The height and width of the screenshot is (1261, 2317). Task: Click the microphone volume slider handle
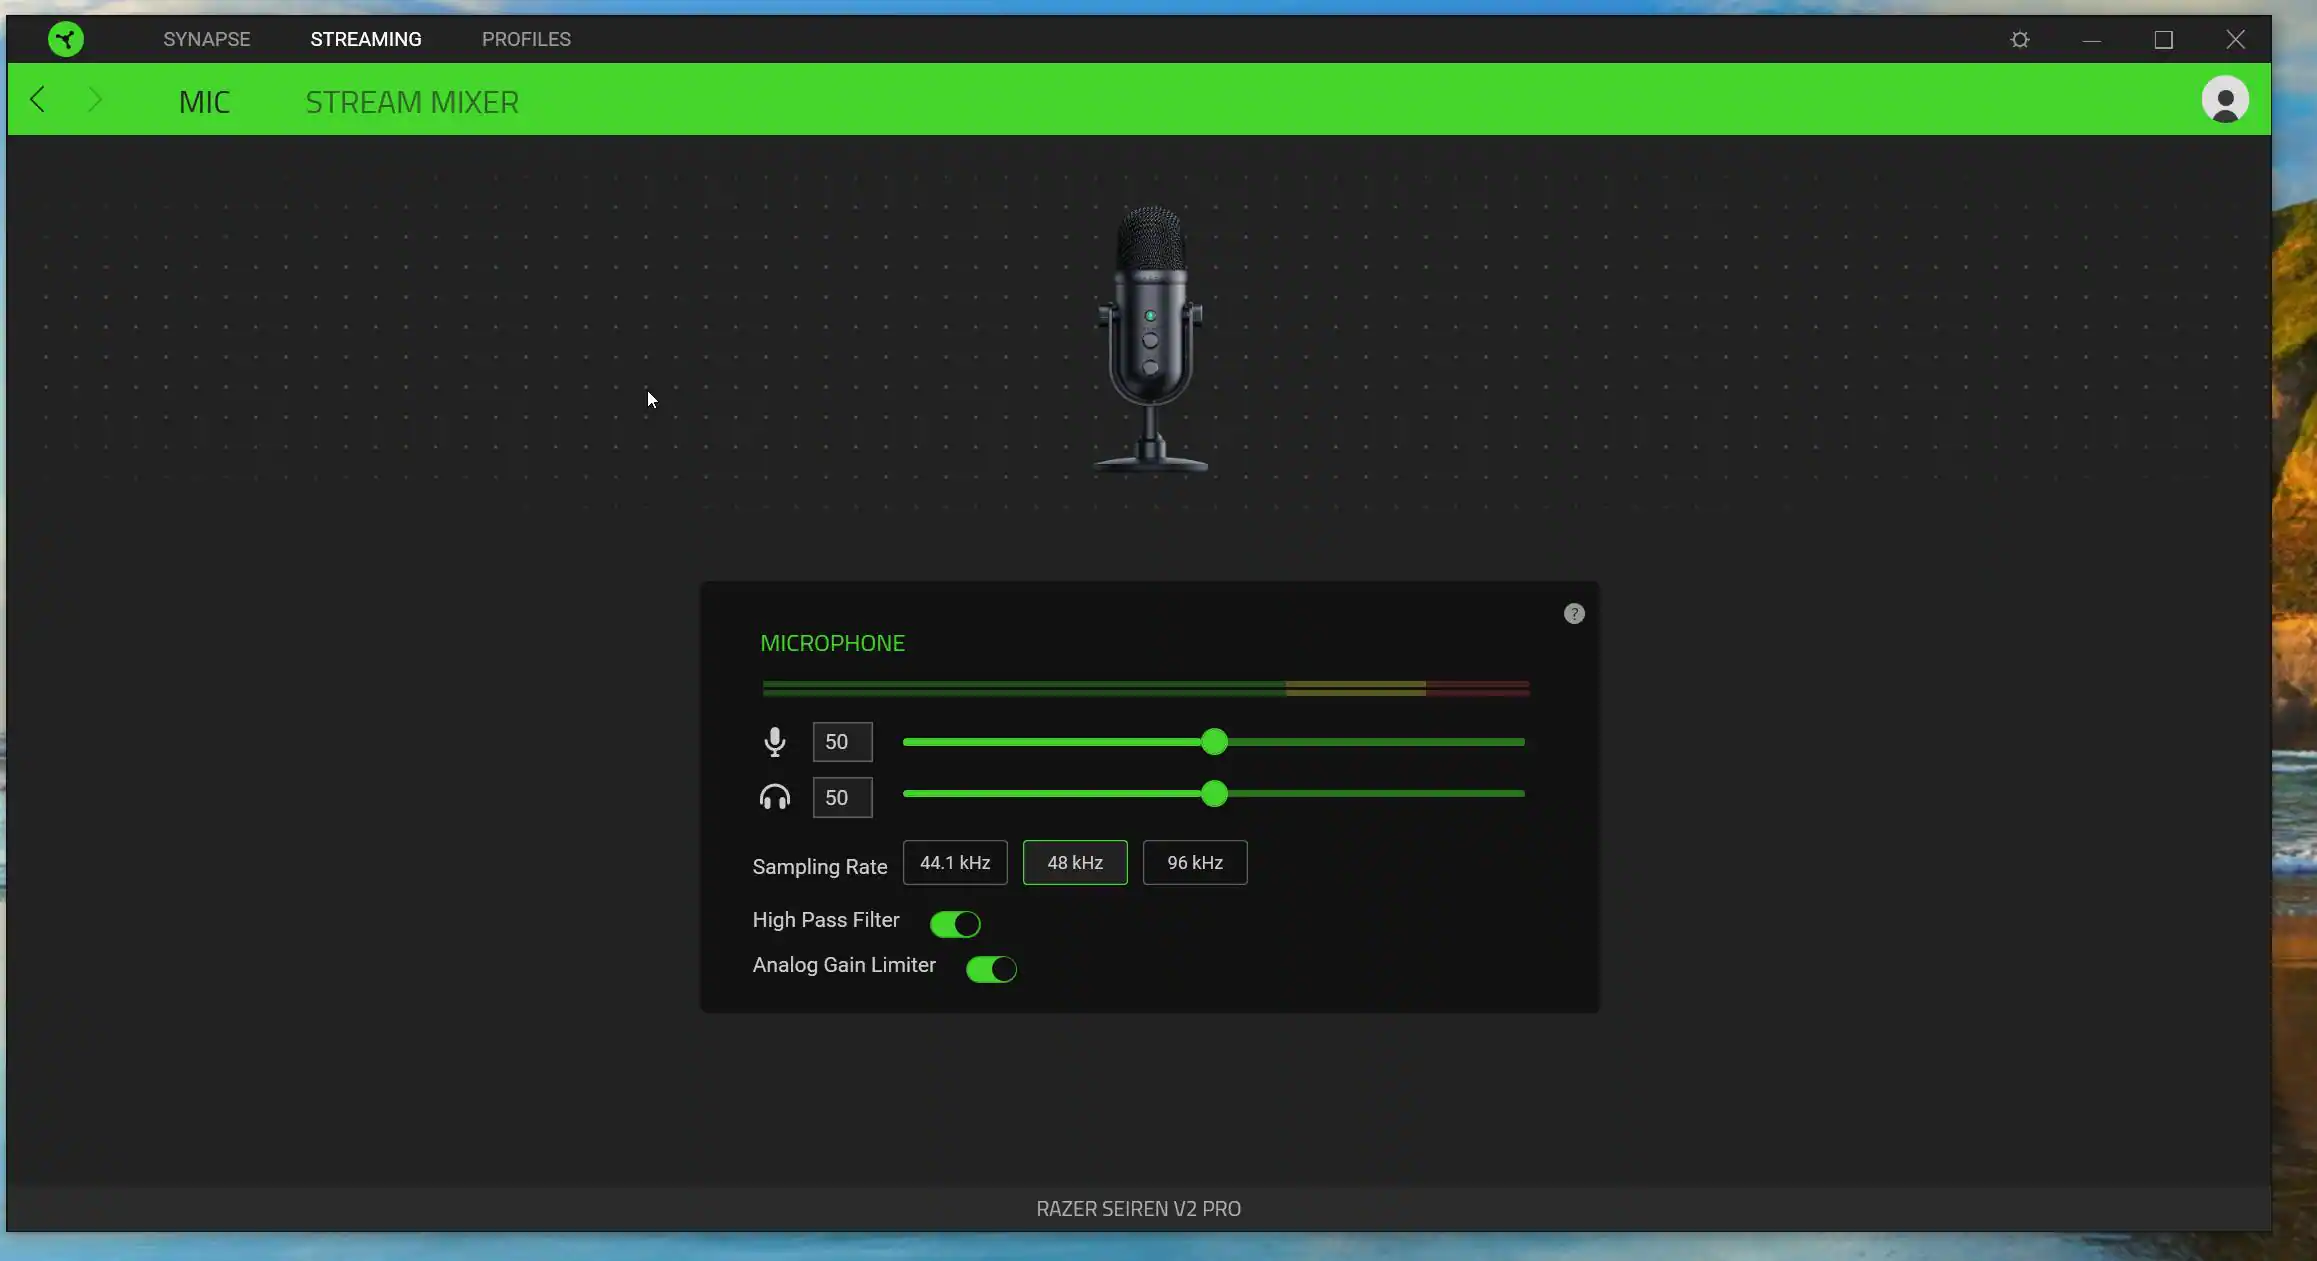(x=1214, y=742)
